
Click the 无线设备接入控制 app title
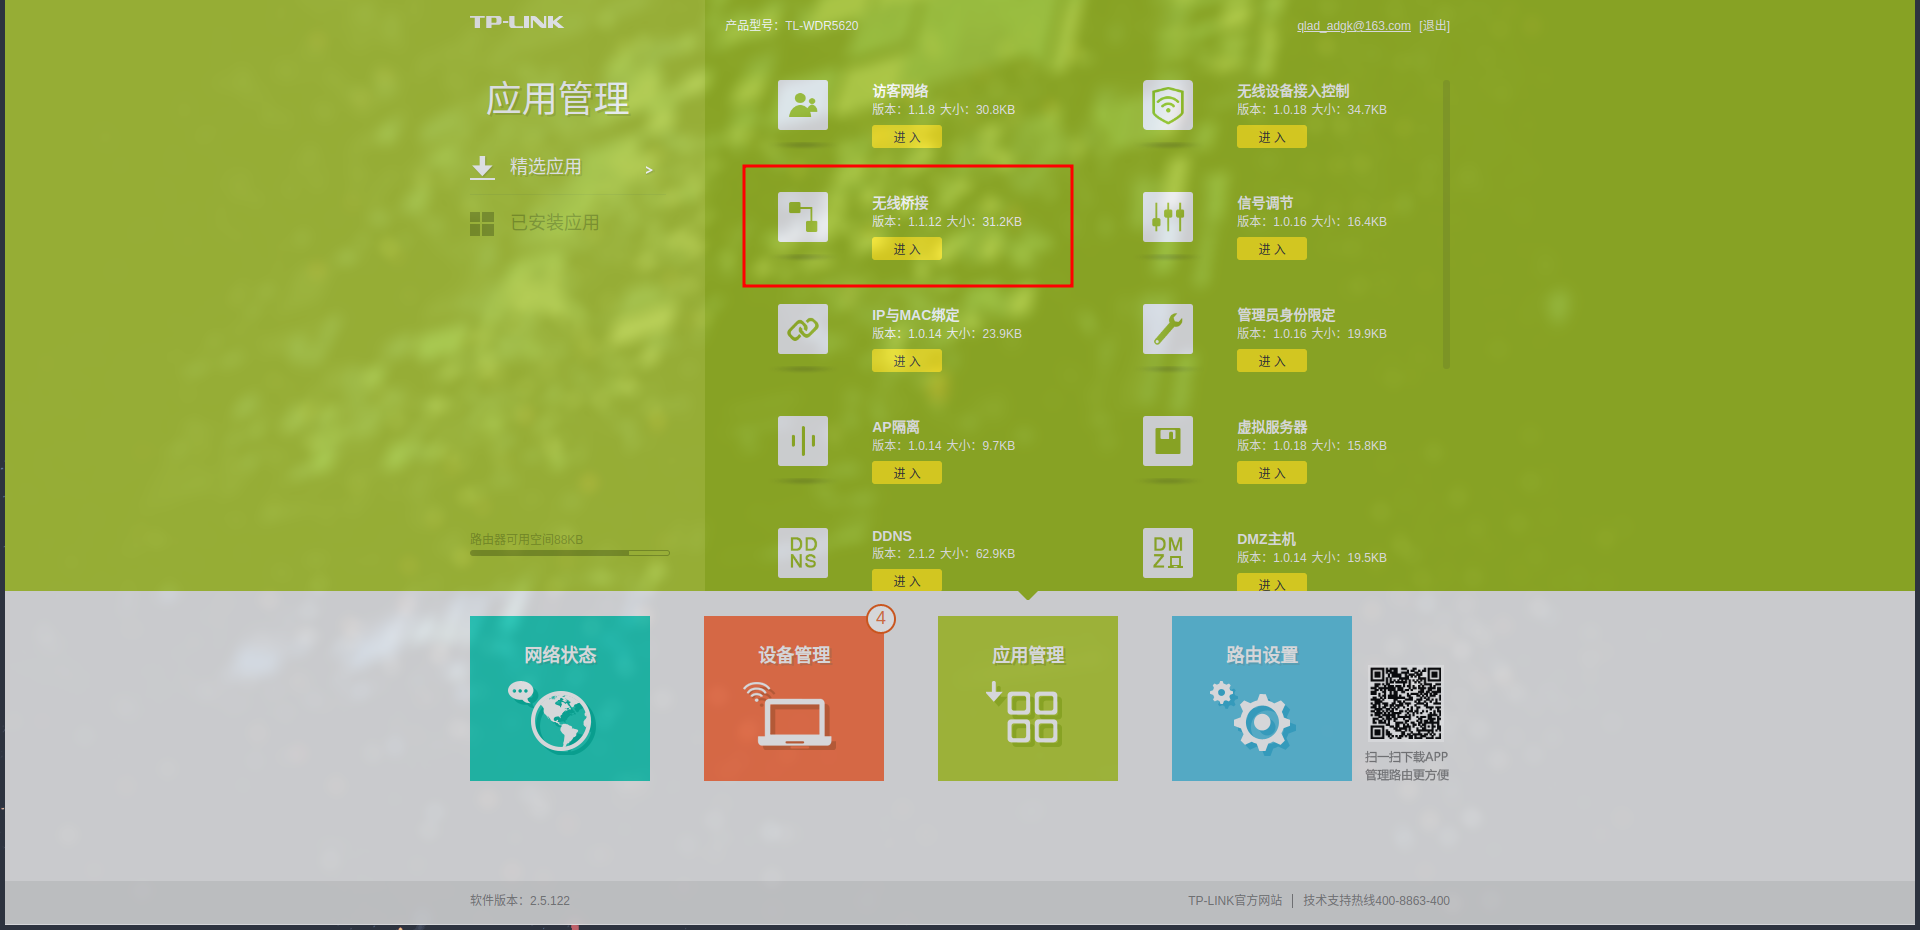click(x=1293, y=91)
